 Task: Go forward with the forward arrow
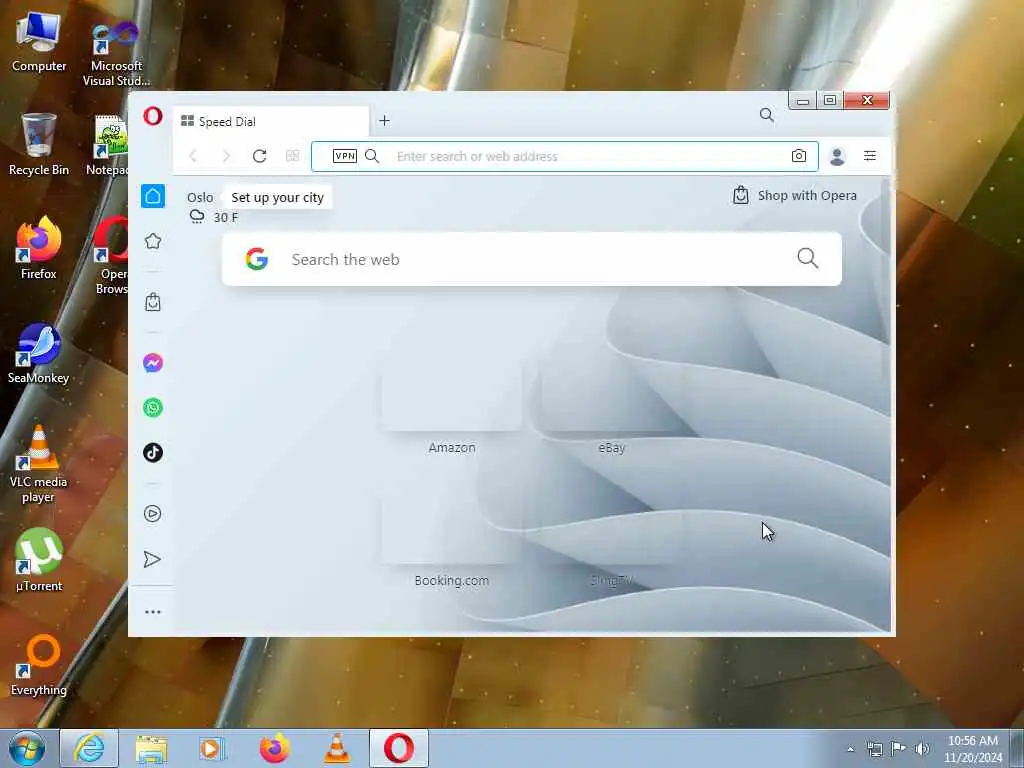(226, 156)
